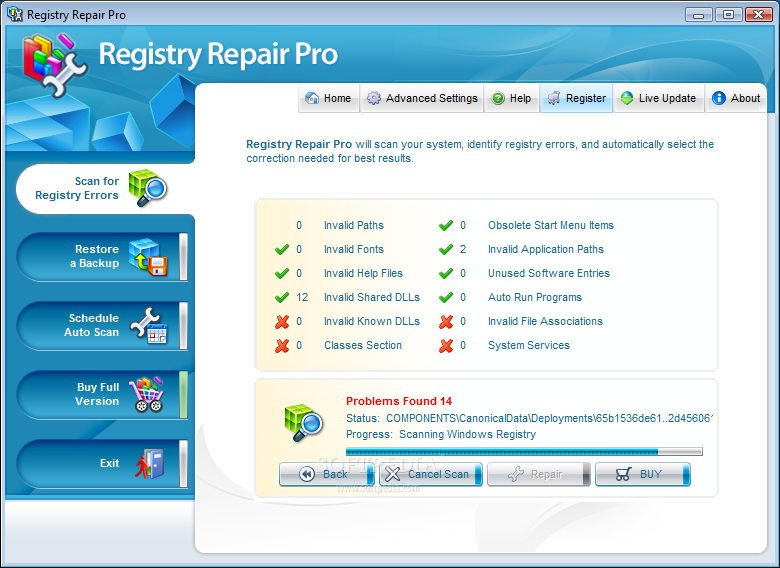Click green check beside Unused Software Entries
The height and width of the screenshot is (568, 780).
(x=446, y=273)
